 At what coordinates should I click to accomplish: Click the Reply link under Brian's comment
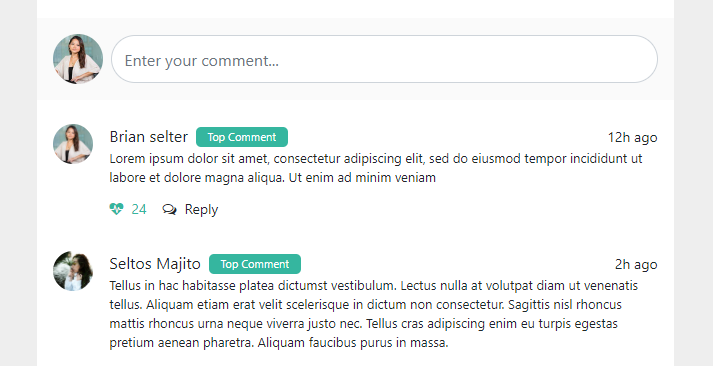click(201, 210)
